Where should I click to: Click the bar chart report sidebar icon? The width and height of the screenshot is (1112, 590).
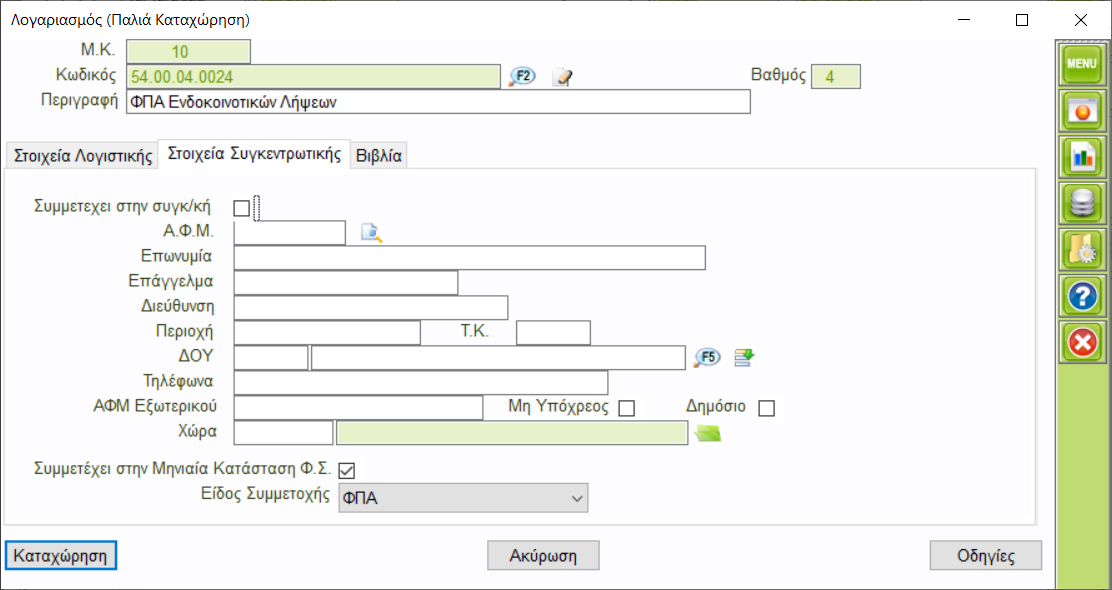pyautogui.click(x=1083, y=156)
